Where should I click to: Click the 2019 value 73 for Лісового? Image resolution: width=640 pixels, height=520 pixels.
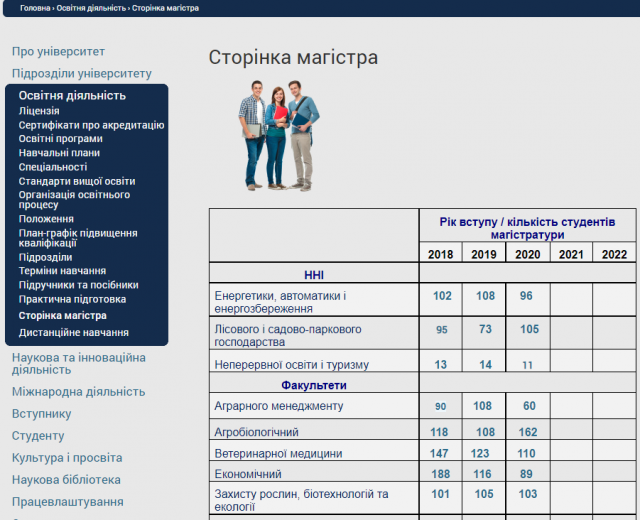[485, 329]
